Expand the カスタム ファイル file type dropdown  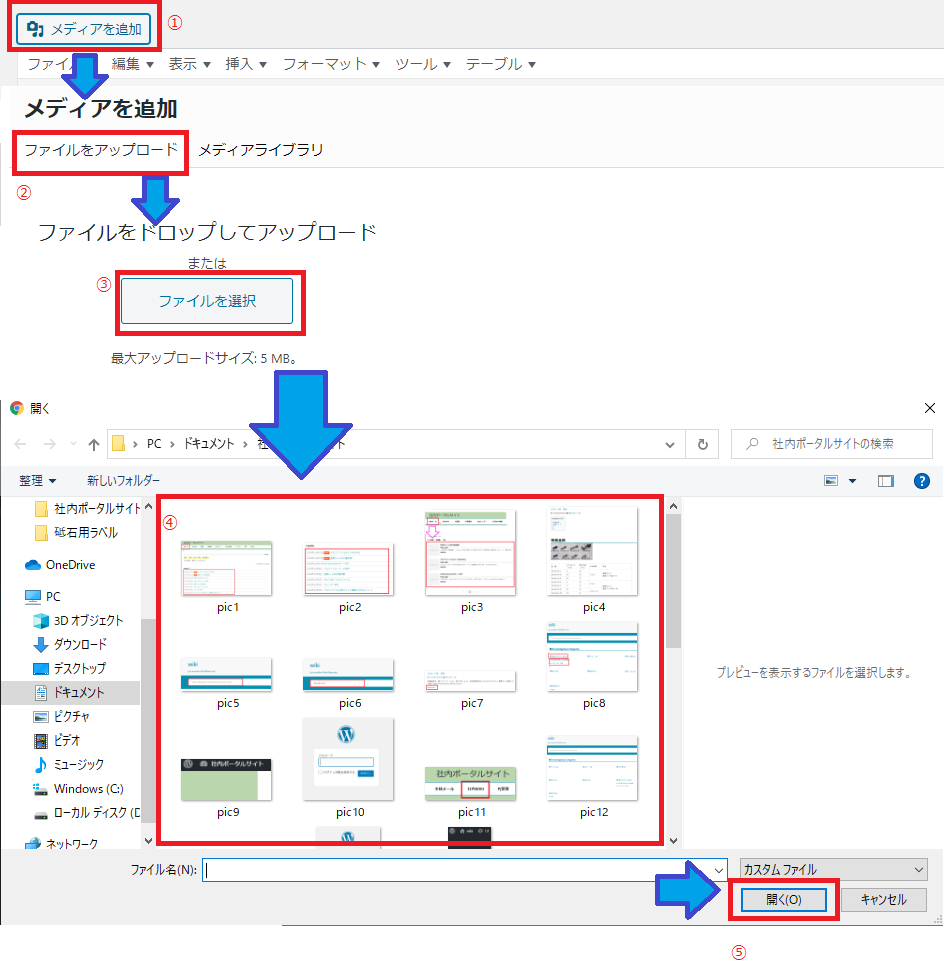(833, 870)
